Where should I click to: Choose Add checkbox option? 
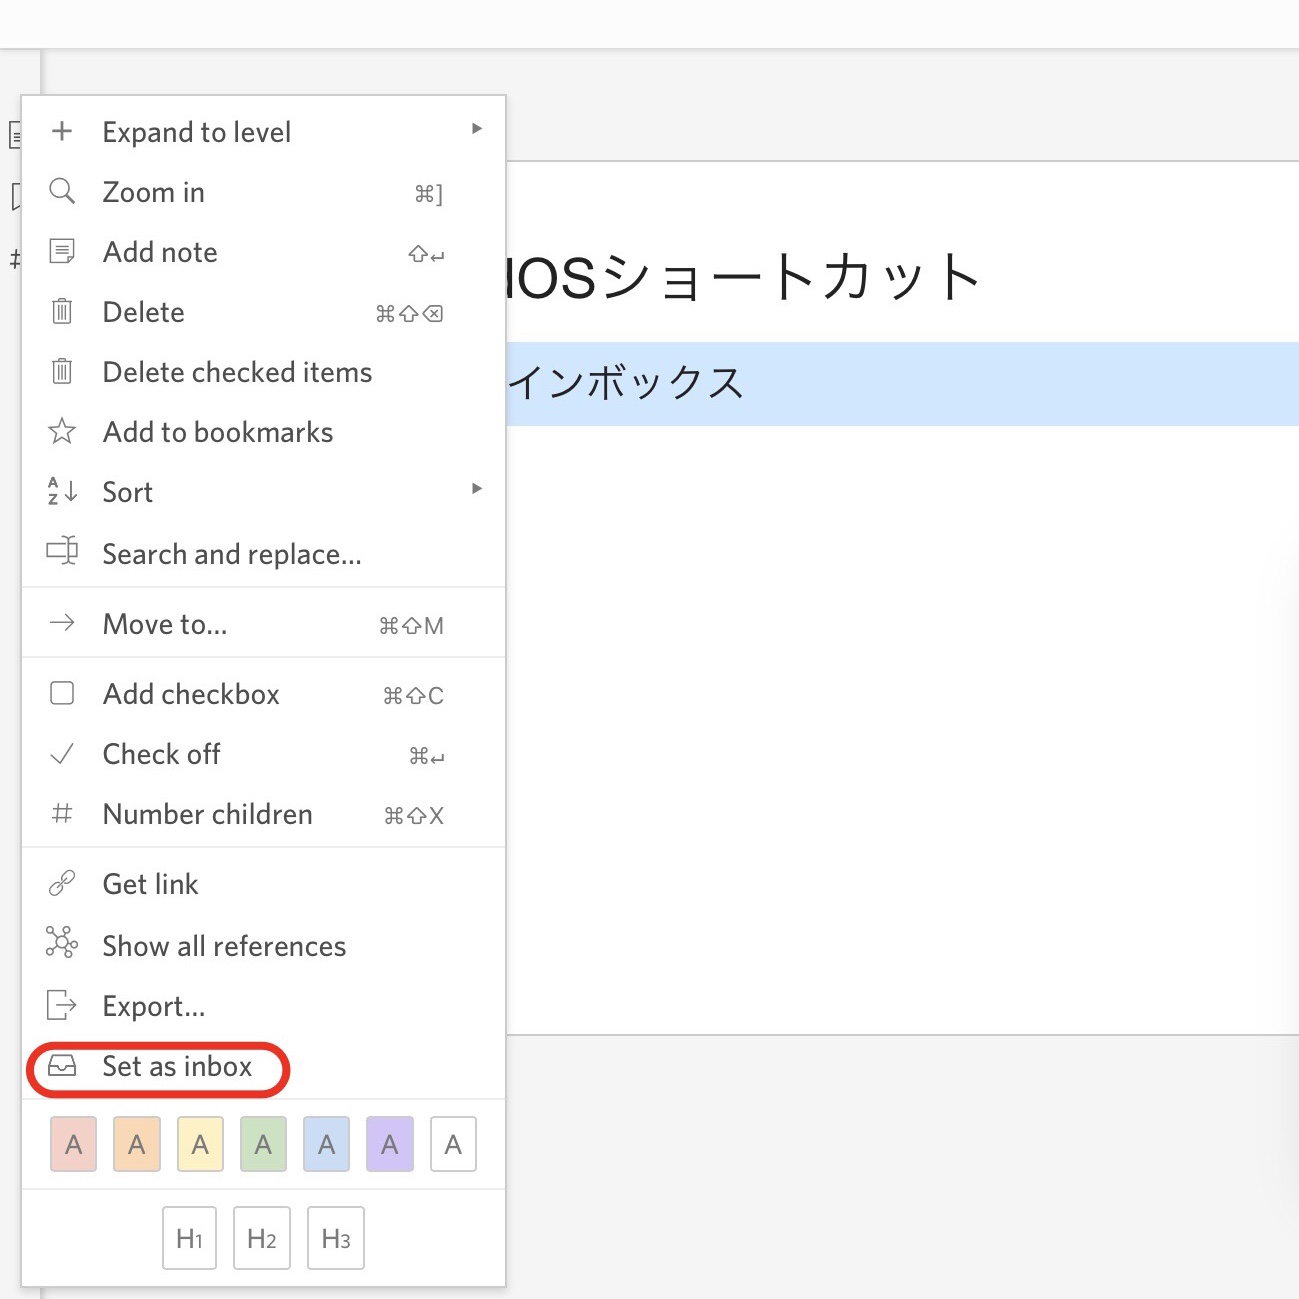coord(264,694)
